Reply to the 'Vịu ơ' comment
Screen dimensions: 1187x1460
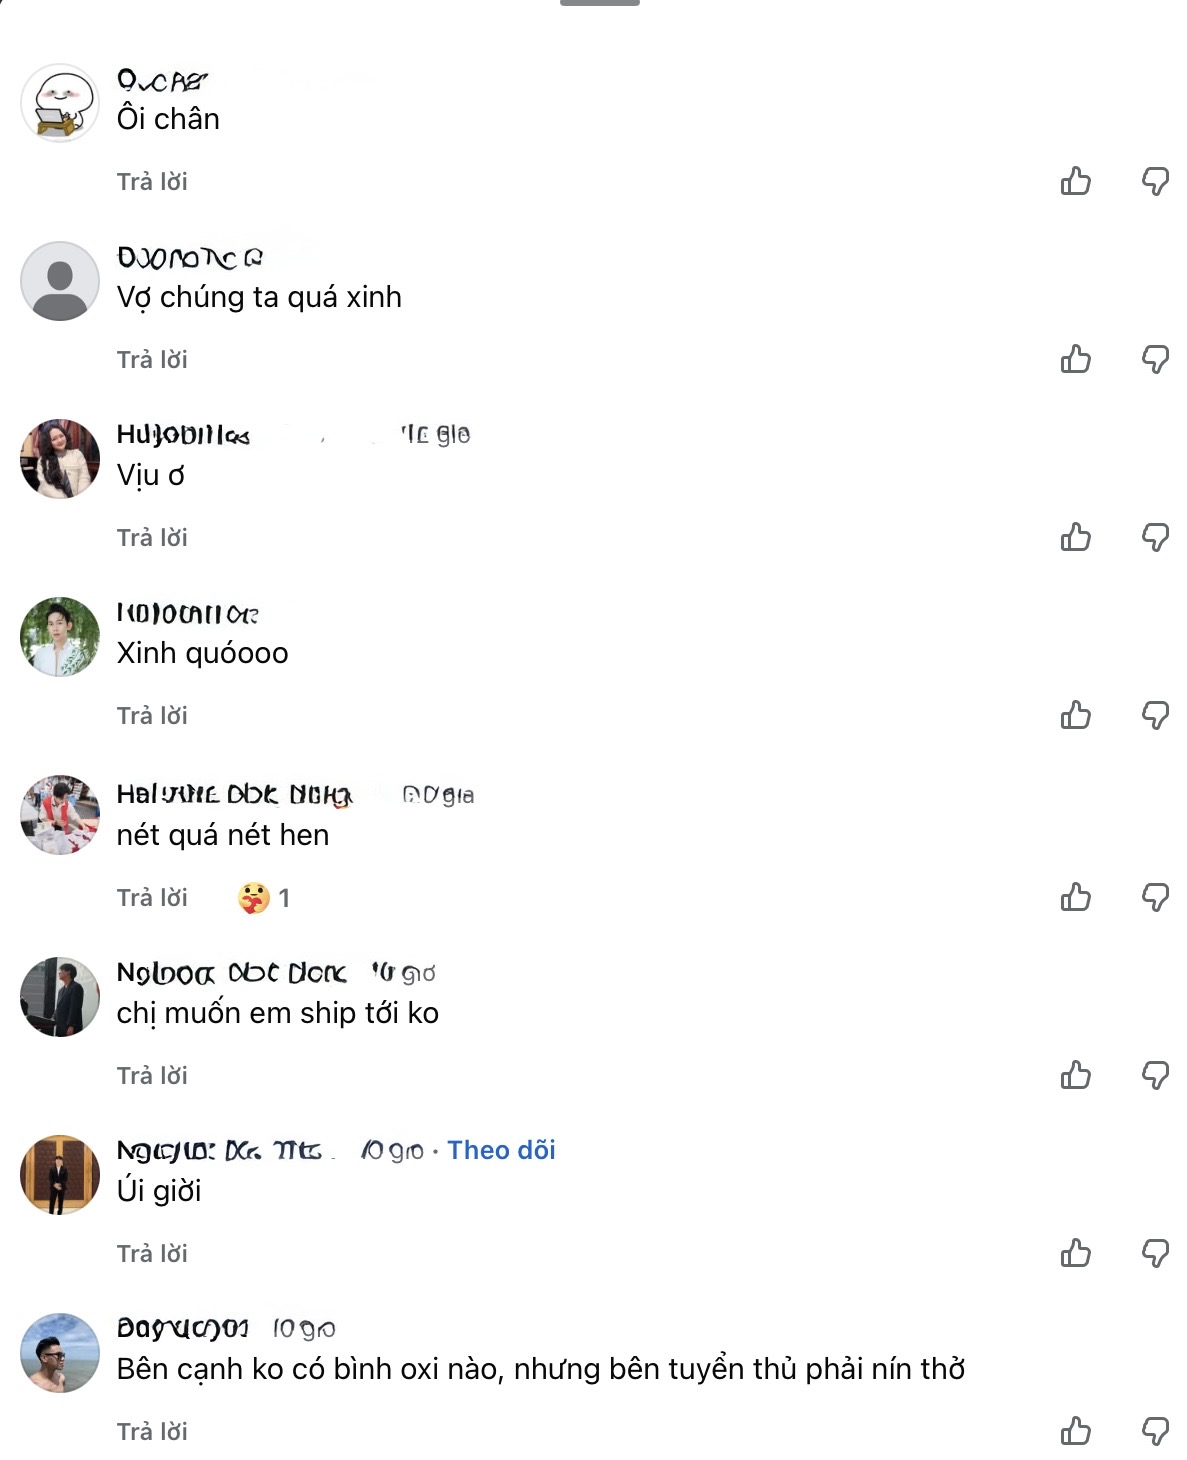[152, 537]
